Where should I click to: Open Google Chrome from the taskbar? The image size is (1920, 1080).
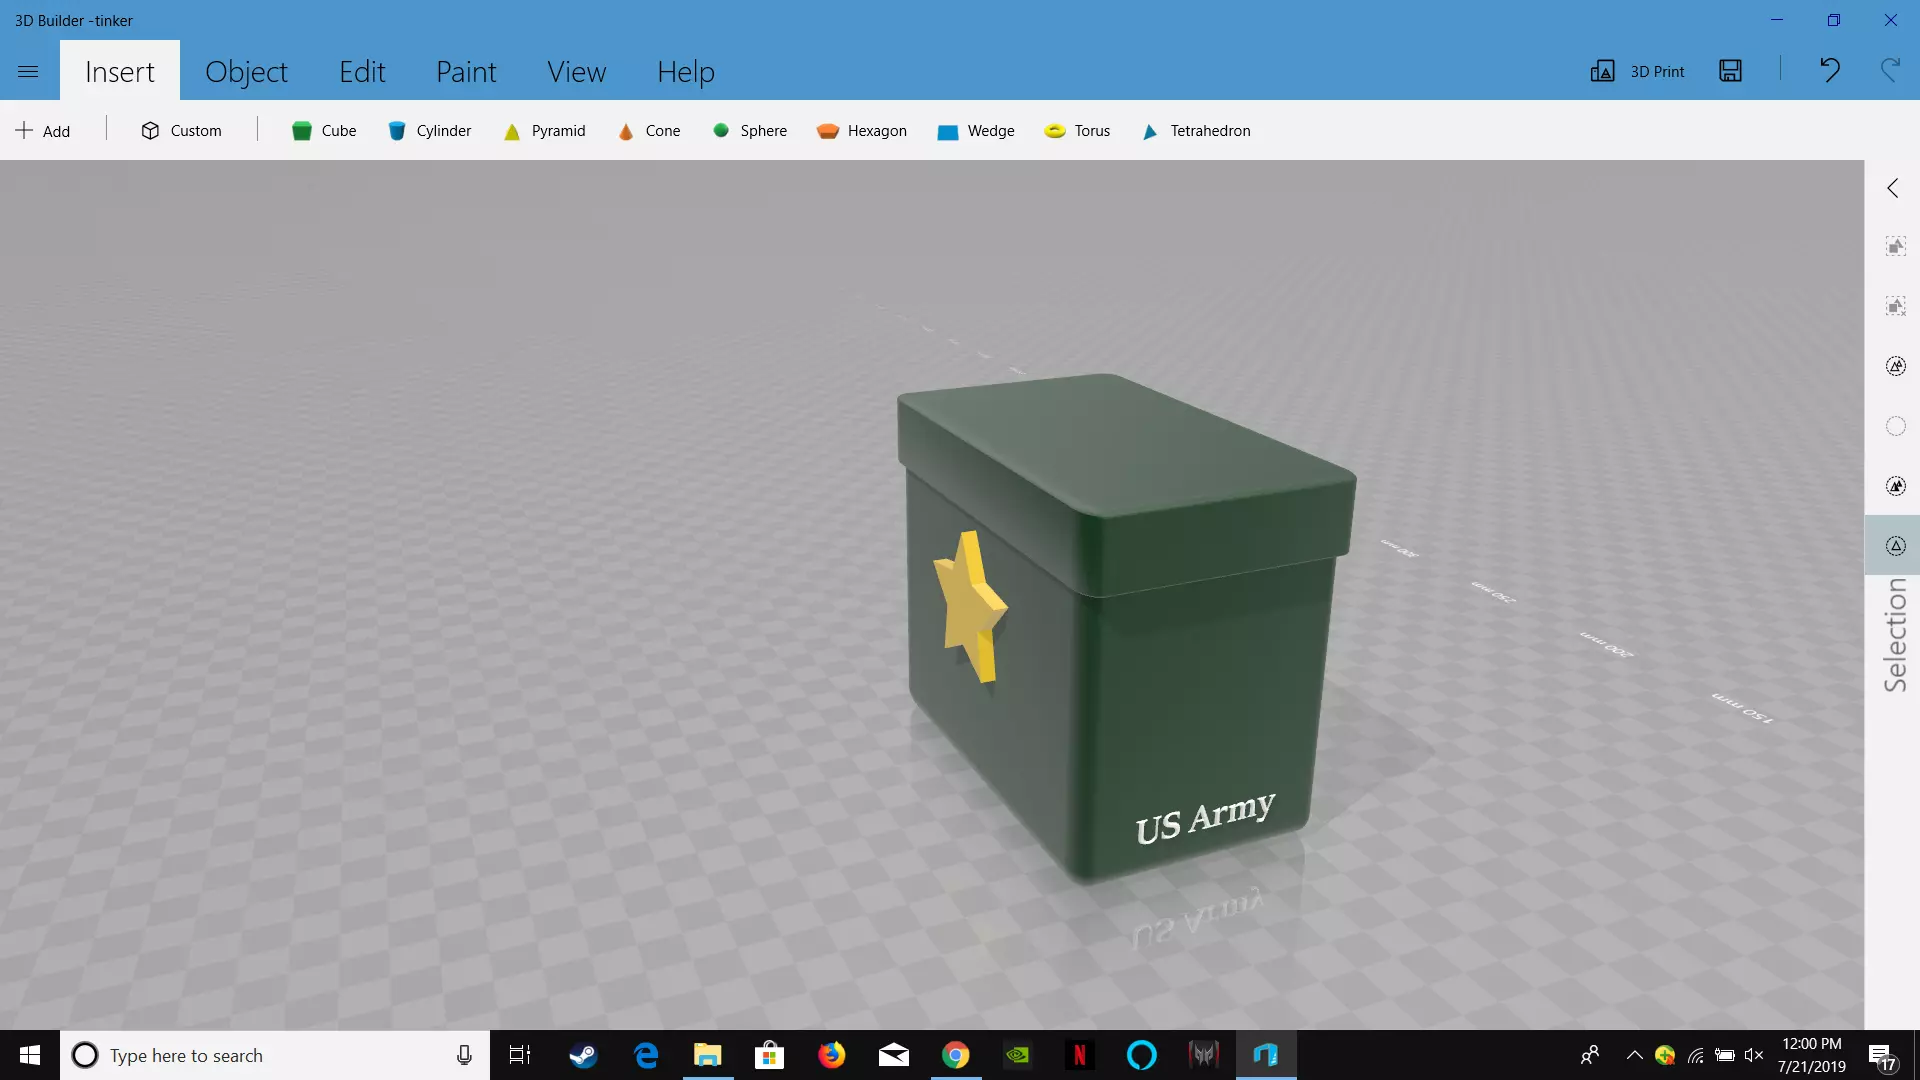[956, 1055]
